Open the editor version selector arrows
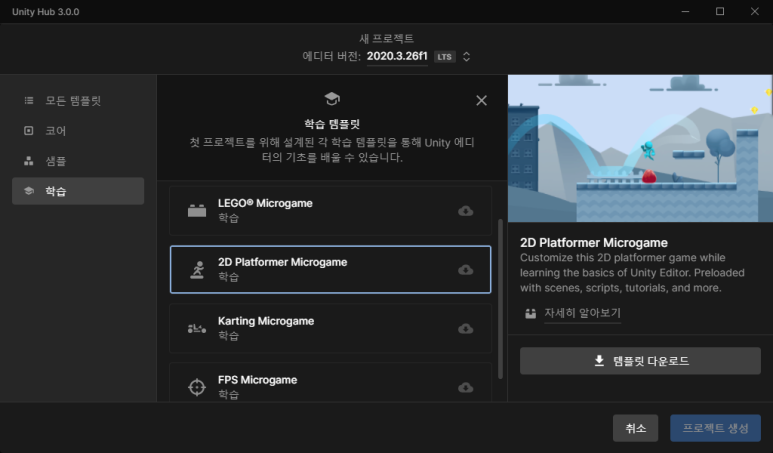 coord(466,57)
